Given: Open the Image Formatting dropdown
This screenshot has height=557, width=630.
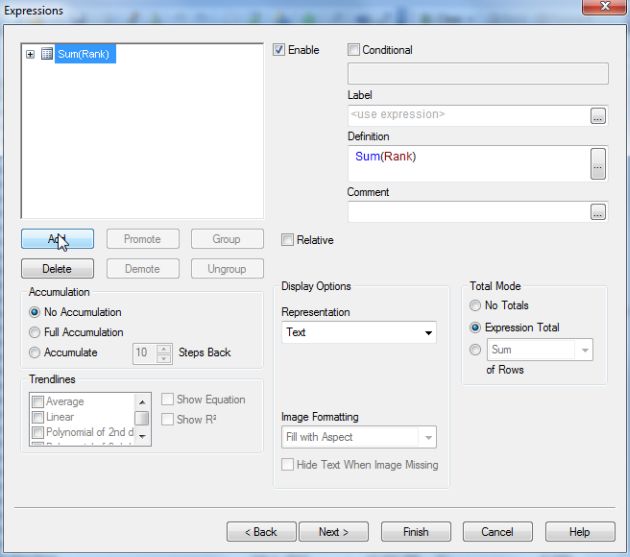Looking at the screenshot, I should (359, 437).
